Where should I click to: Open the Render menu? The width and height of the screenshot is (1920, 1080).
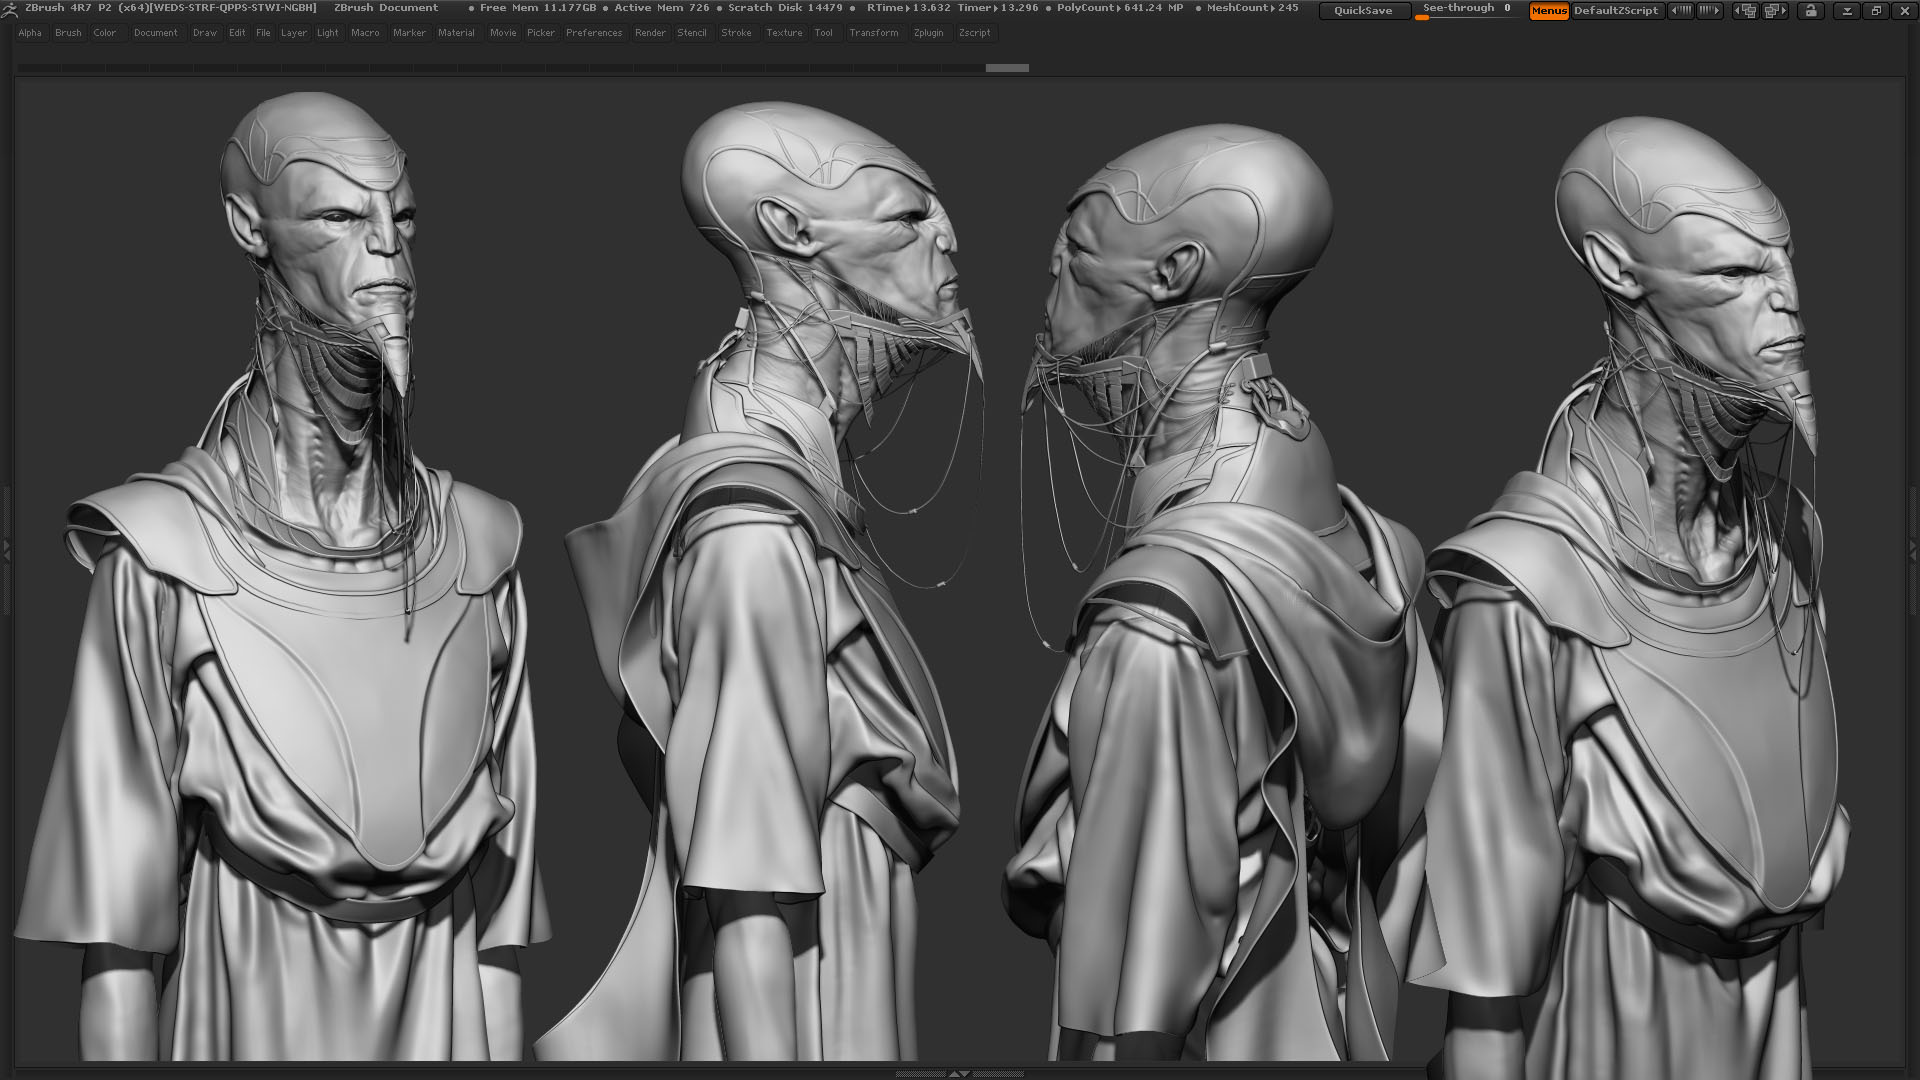pyautogui.click(x=650, y=33)
